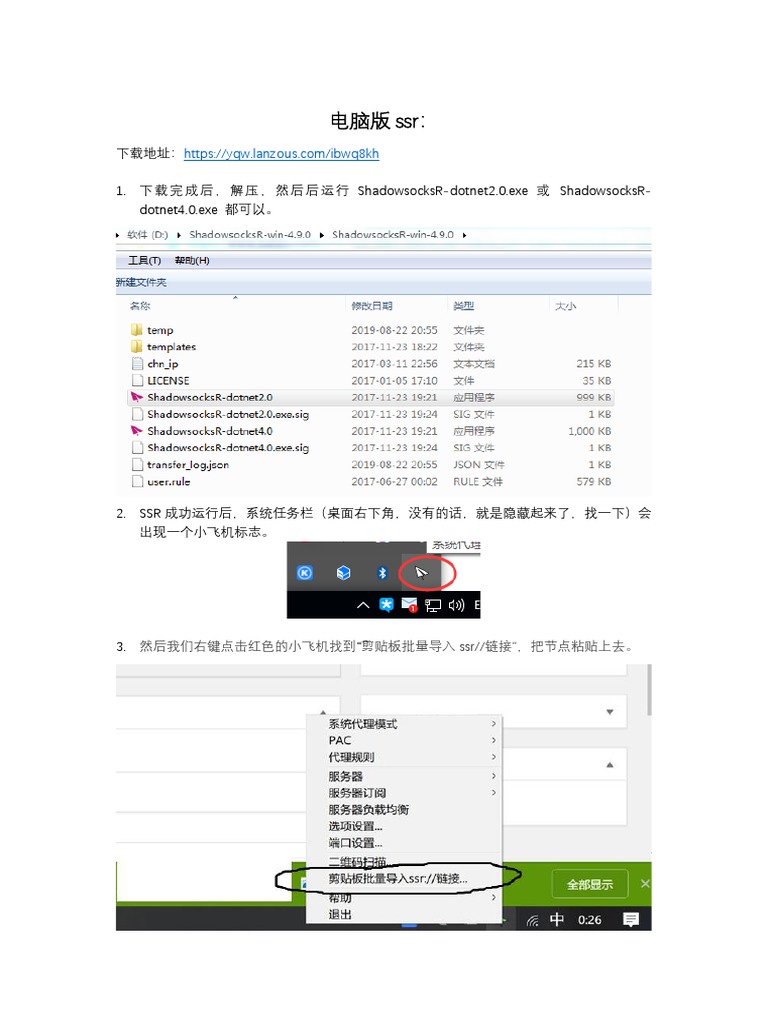Open the lanzous download link

tap(281, 153)
